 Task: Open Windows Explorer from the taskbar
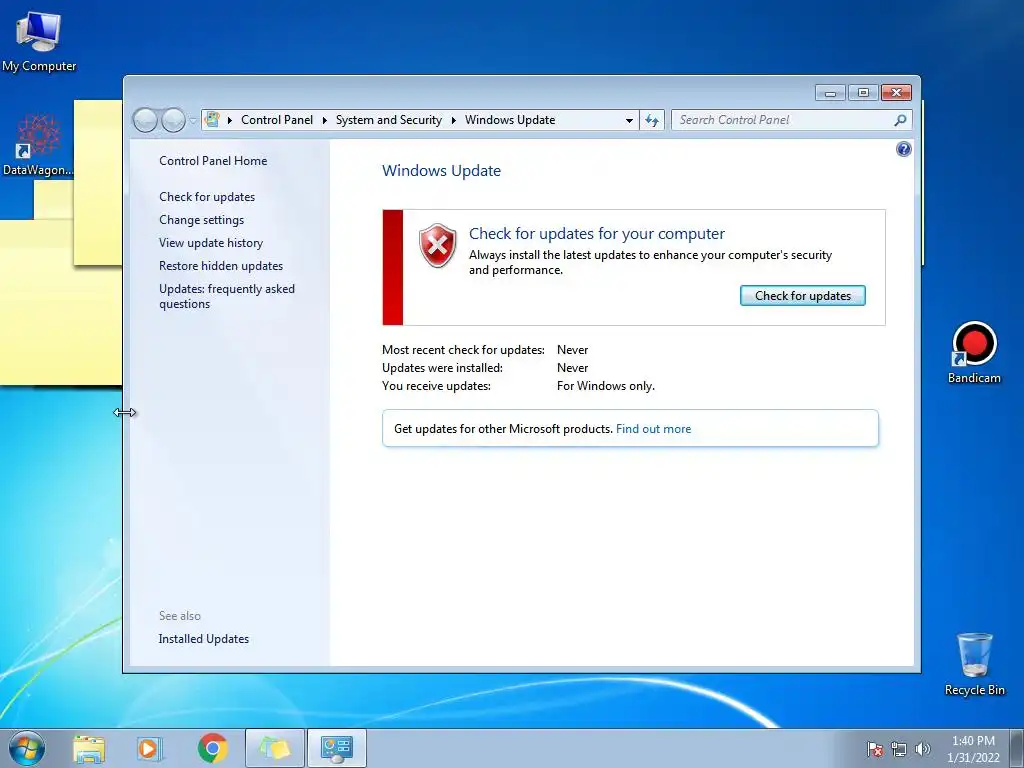pyautogui.click(x=89, y=748)
